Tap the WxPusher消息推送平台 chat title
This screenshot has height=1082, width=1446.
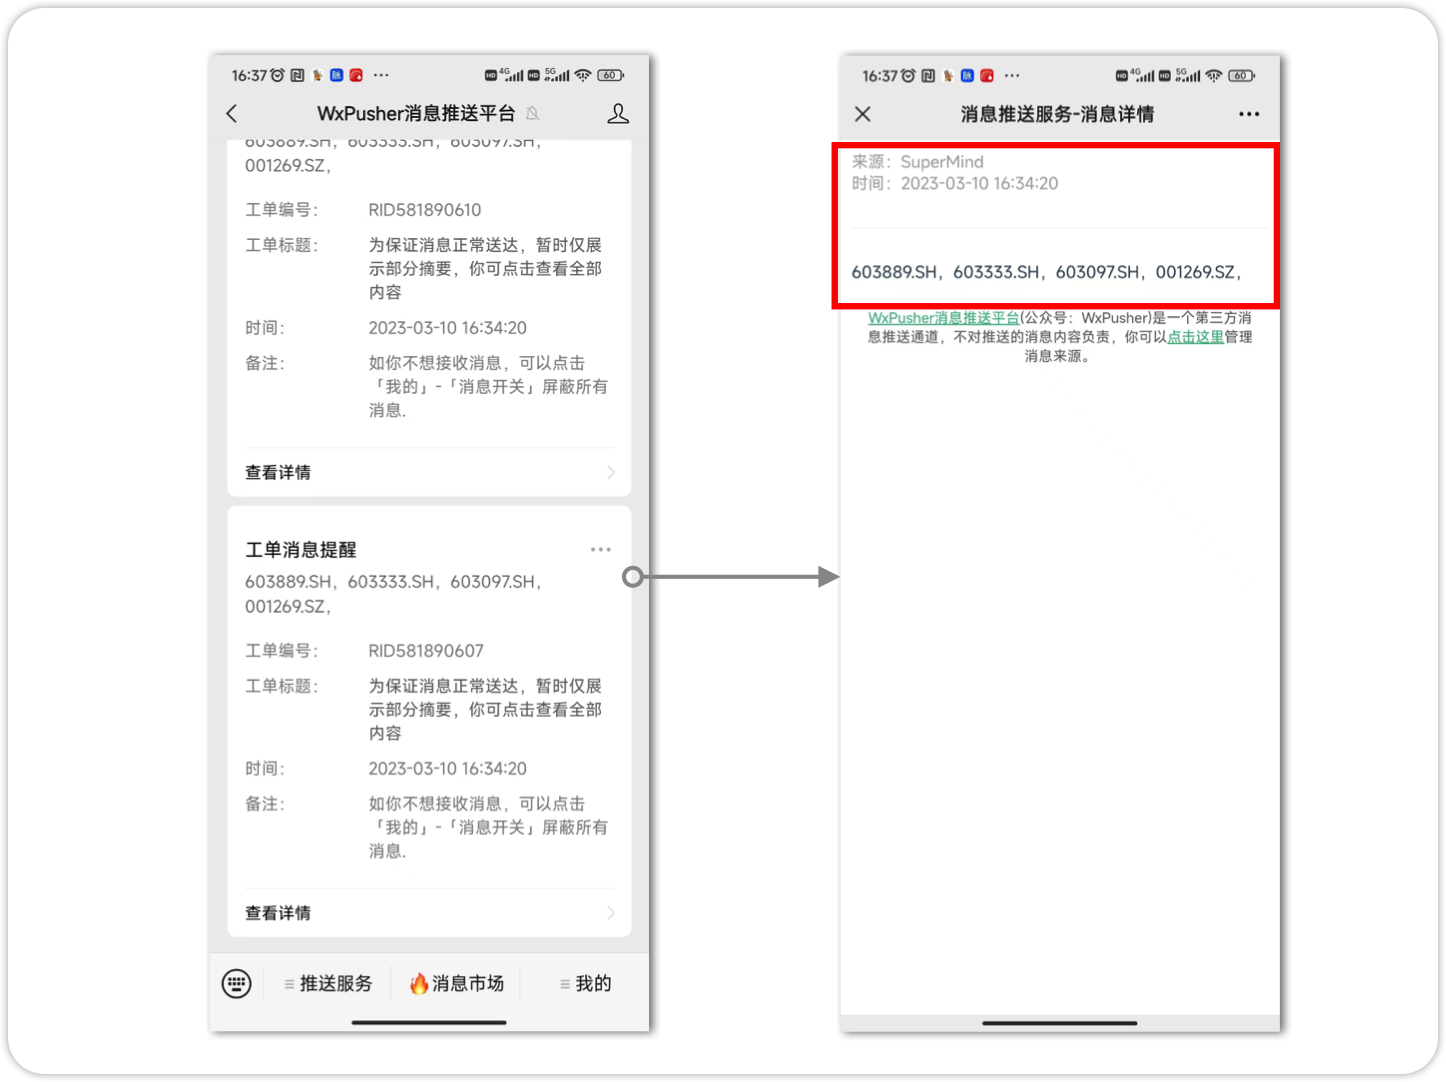[x=416, y=114]
